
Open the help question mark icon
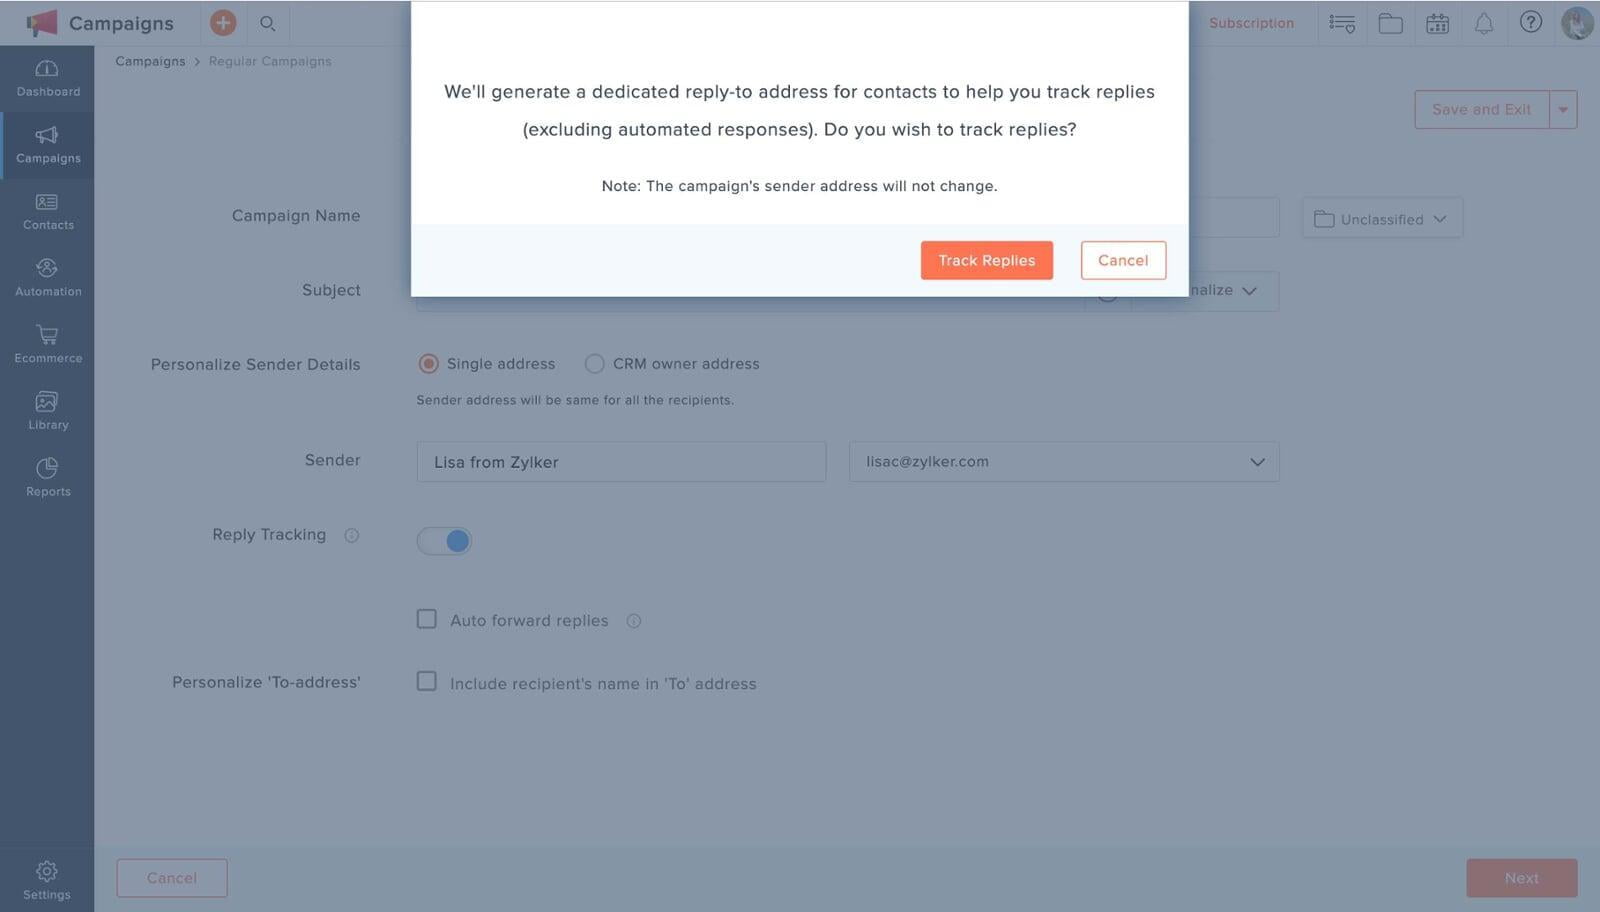[x=1530, y=22]
